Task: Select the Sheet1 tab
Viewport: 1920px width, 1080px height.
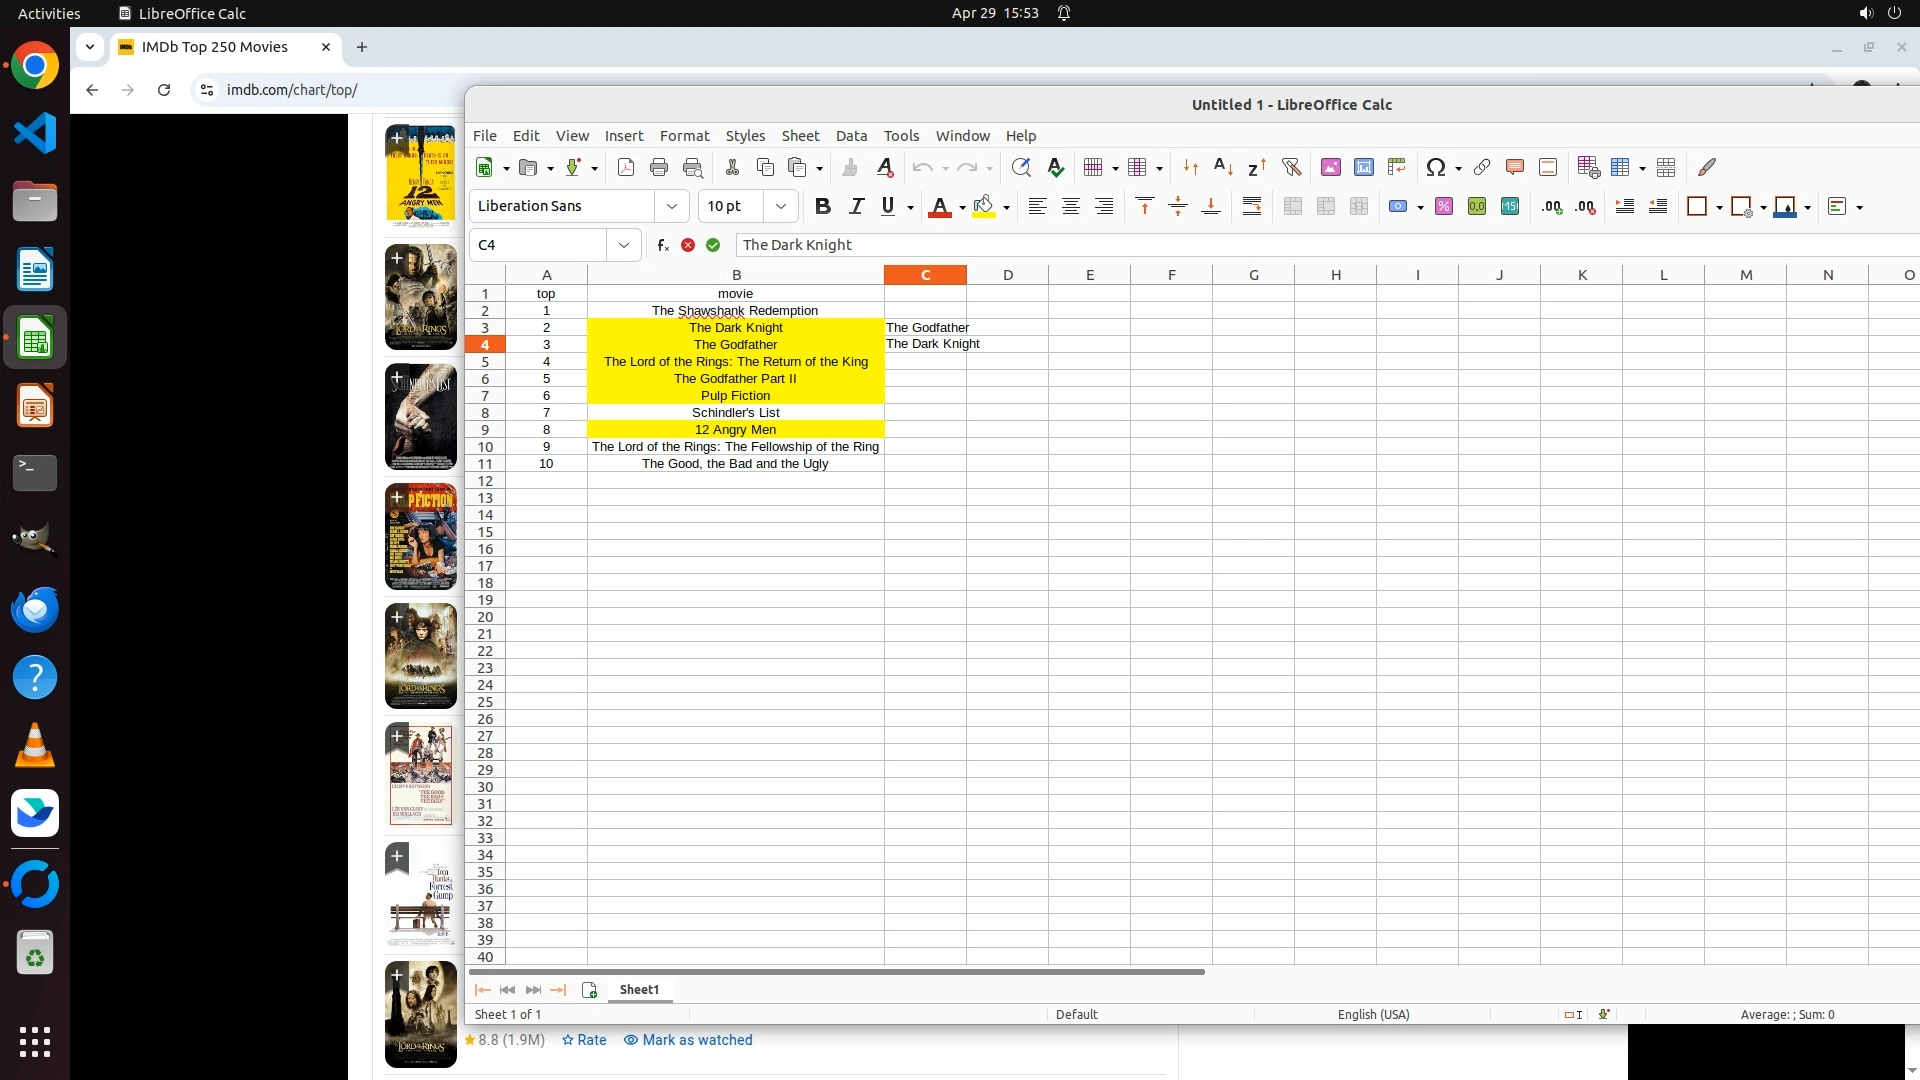Action: (x=639, y=990)
